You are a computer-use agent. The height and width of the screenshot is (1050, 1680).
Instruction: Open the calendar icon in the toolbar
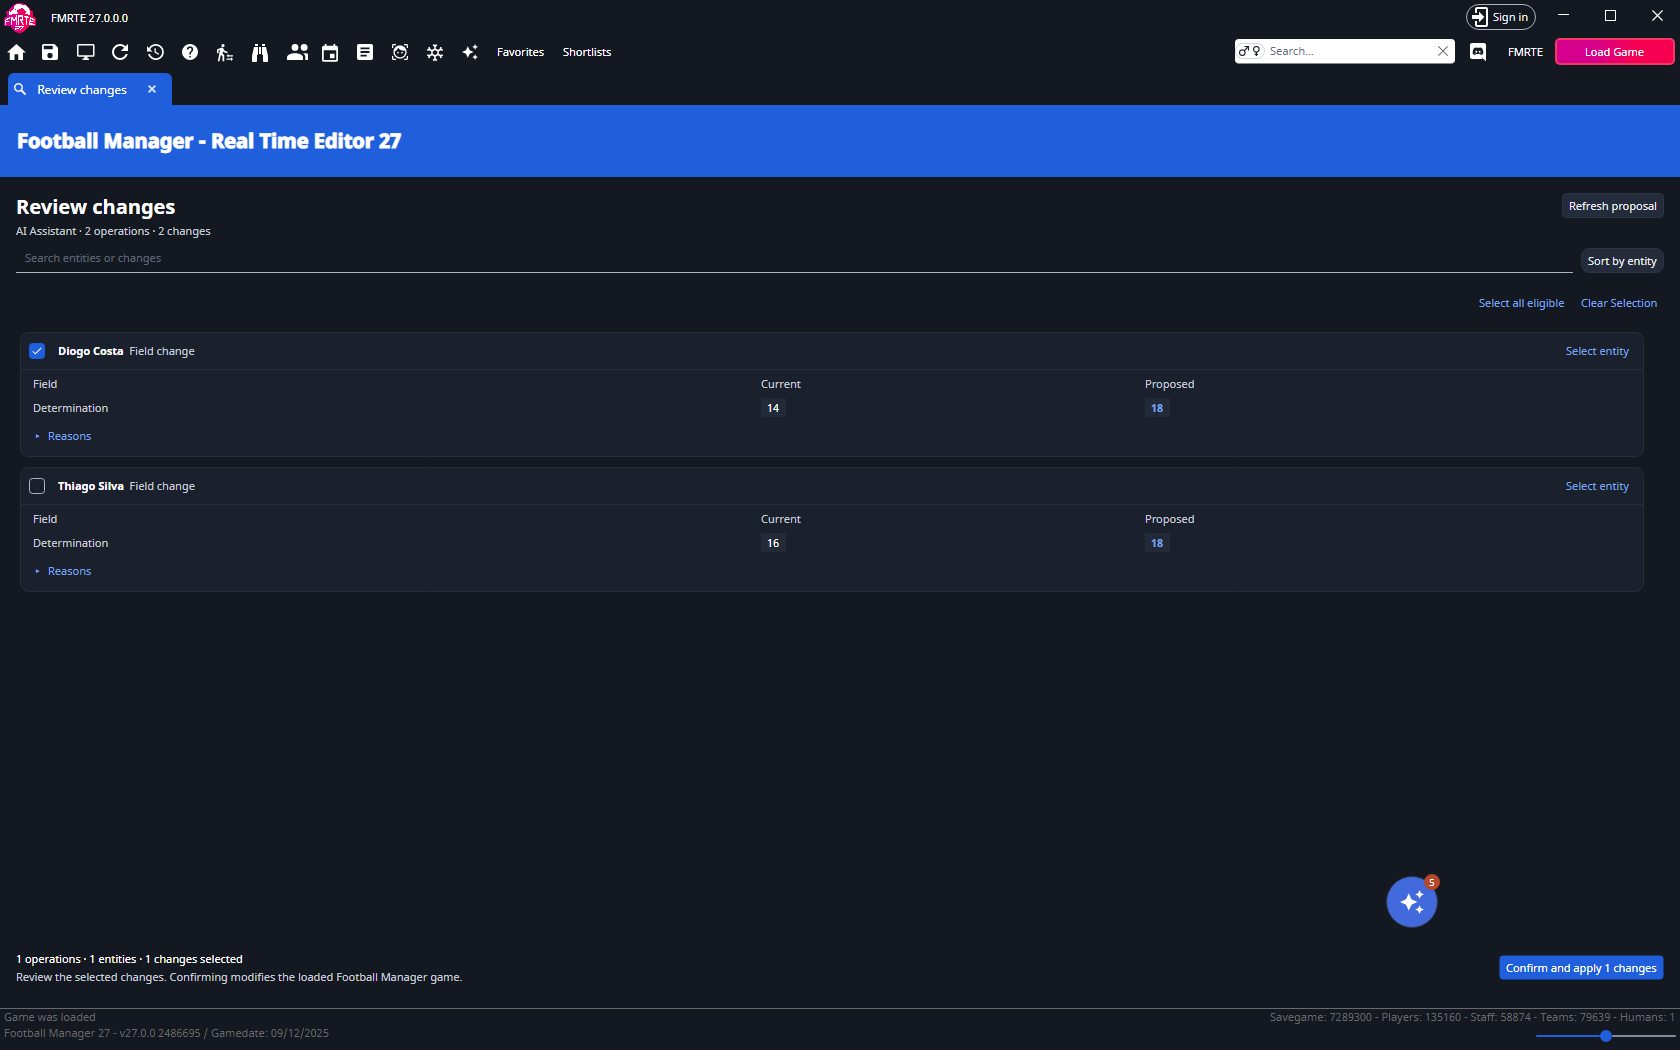click(330, 52)
